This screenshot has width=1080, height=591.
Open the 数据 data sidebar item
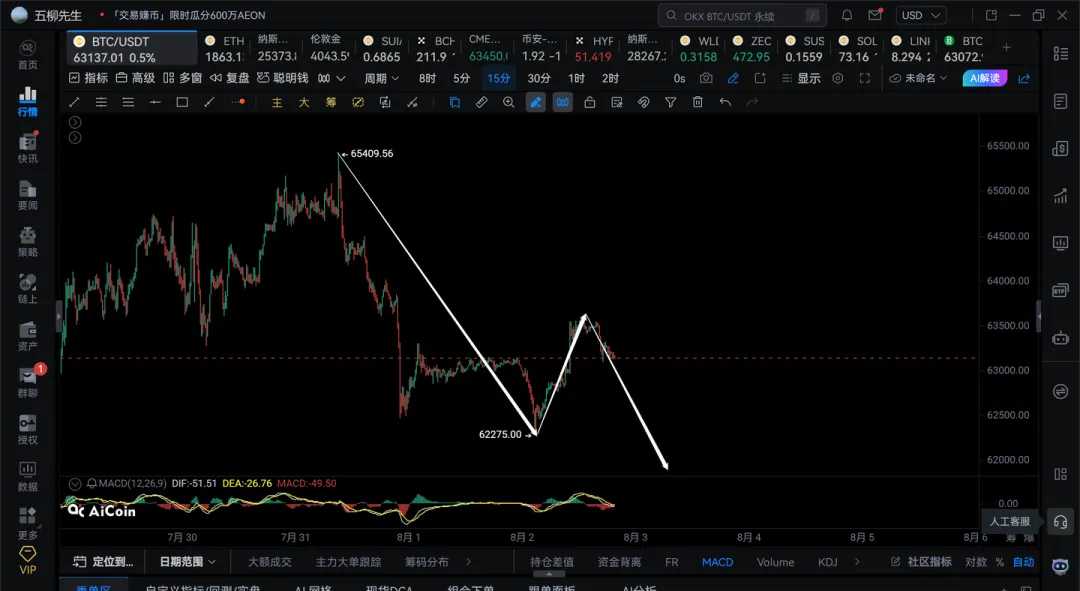click(28, 476)
